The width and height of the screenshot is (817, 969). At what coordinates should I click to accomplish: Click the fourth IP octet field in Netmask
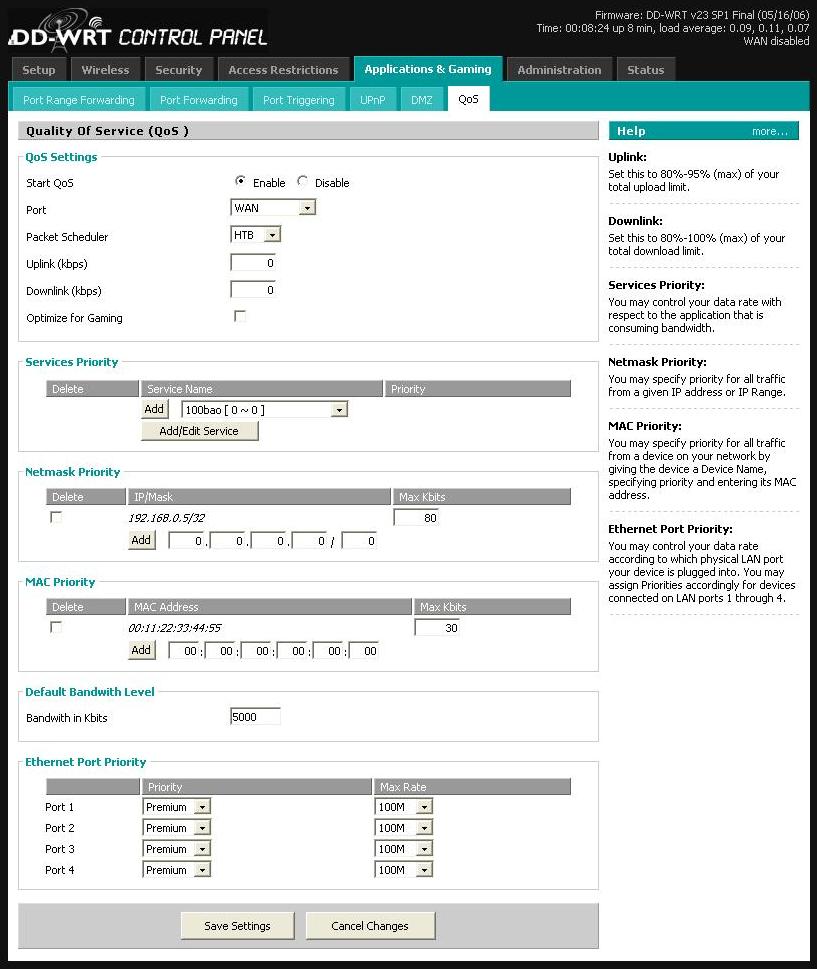[x=310, y=541]
